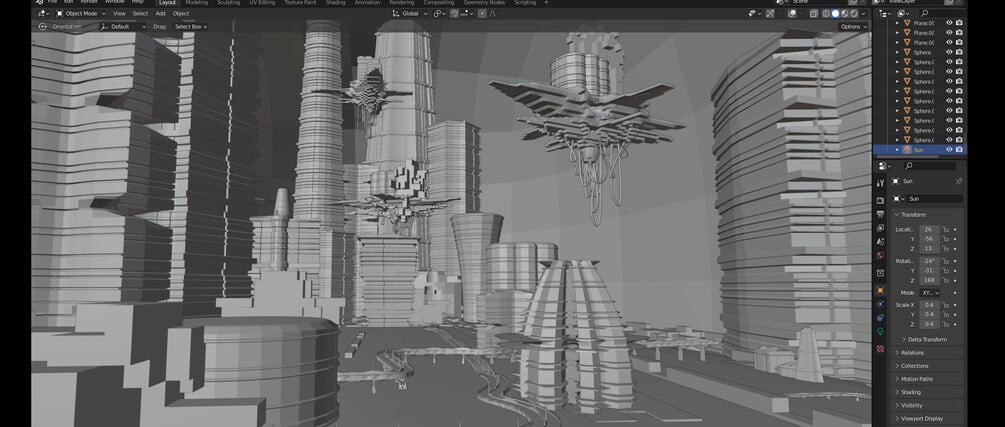Switch viewport to wireframe shading
The width and height of the screenshot is (1005, 427).
coord(826,13)
